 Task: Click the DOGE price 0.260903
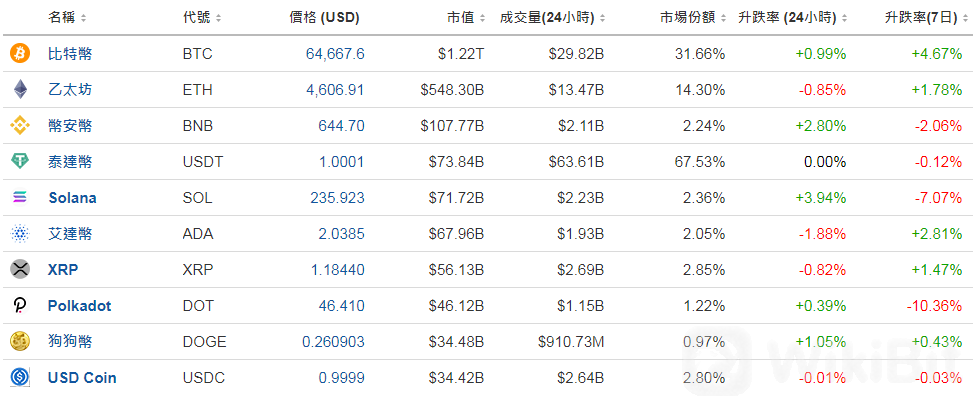pos(333,342)
